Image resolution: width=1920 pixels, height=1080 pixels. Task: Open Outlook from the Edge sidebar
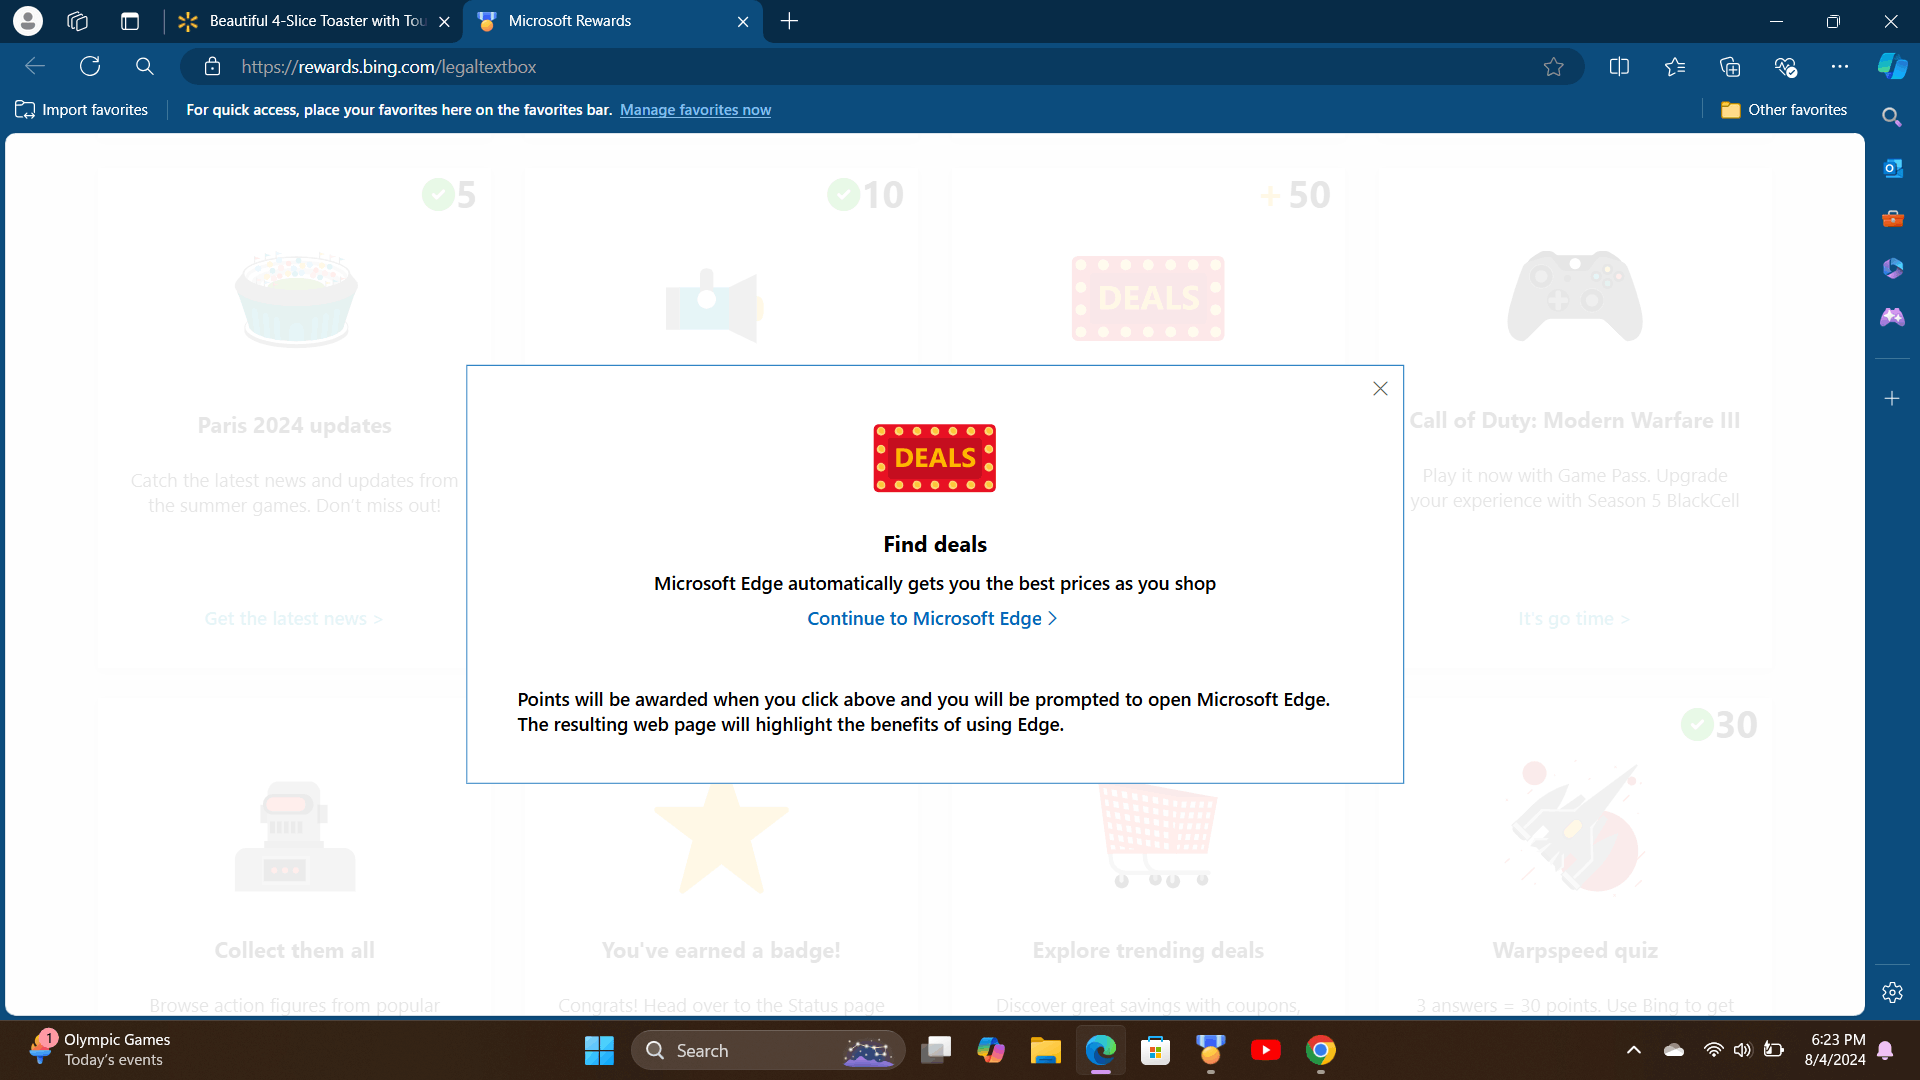click(x=1893, y=167)
